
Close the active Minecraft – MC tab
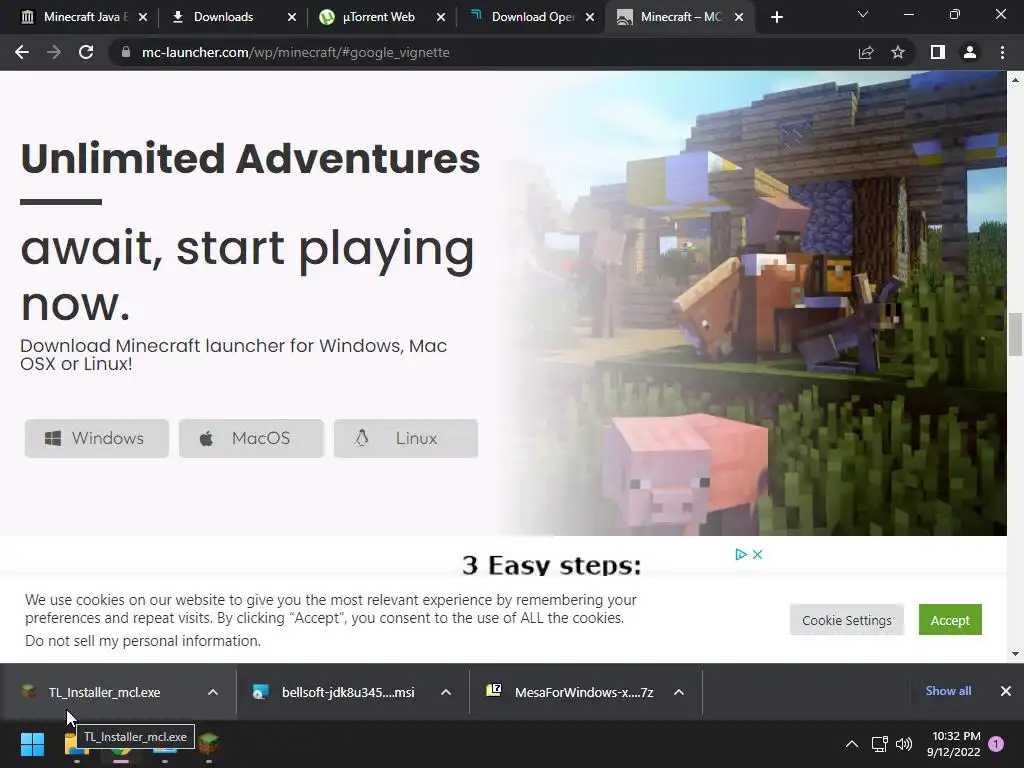[739, 17]
